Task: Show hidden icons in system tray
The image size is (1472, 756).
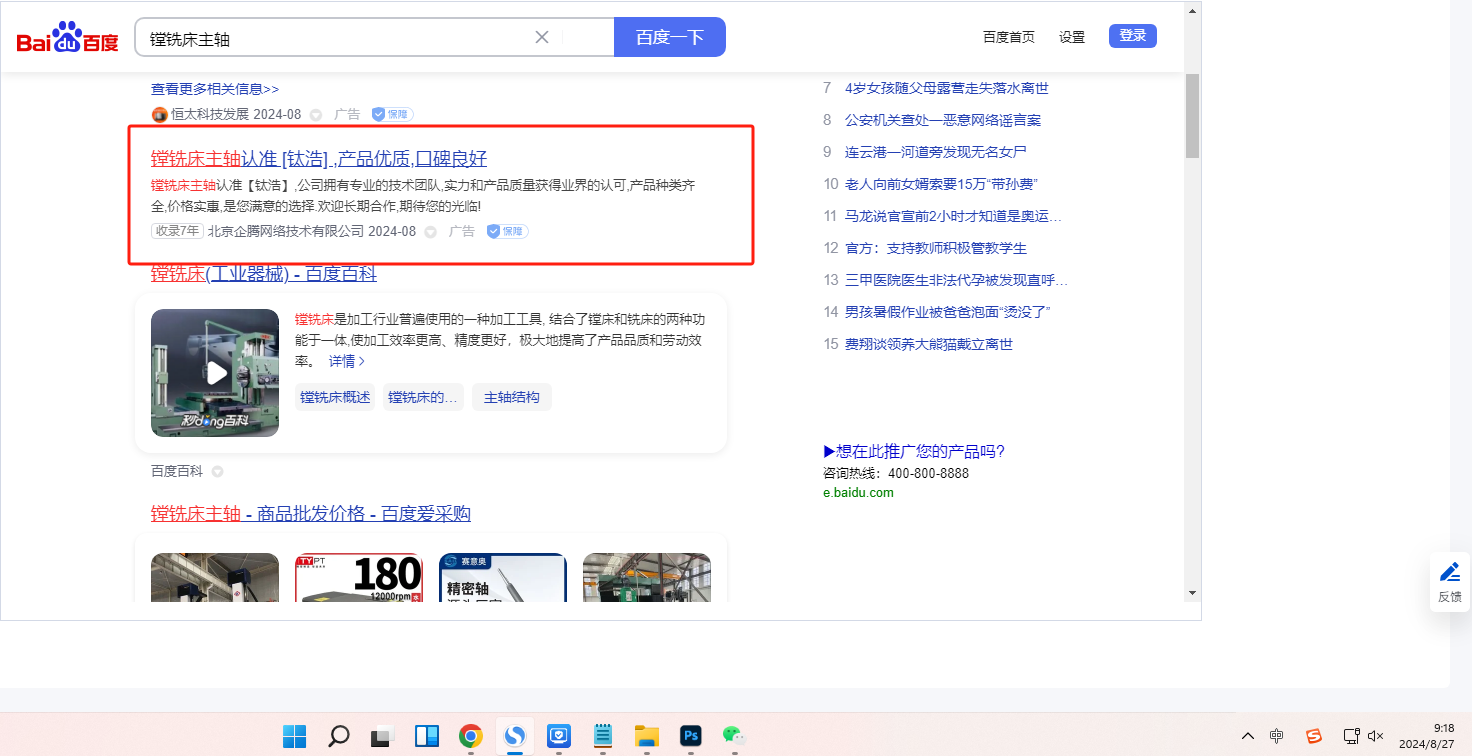Action: [1247, 736]
